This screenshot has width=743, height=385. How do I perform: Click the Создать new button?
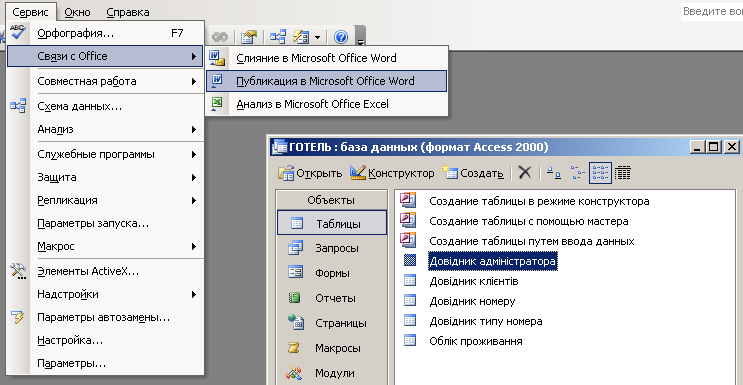click(472, 173)
